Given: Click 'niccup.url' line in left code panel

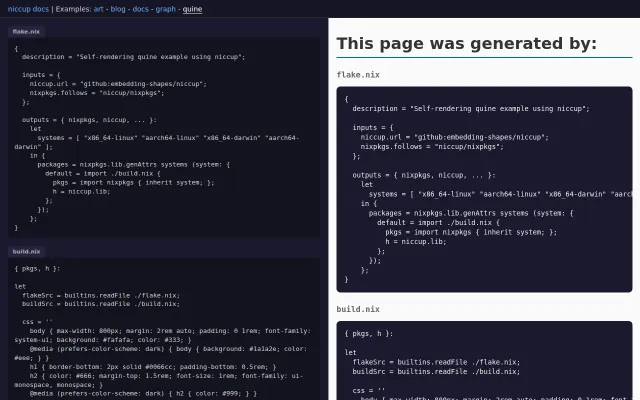Looking at the screenshot, I should (x=118, y=84).
